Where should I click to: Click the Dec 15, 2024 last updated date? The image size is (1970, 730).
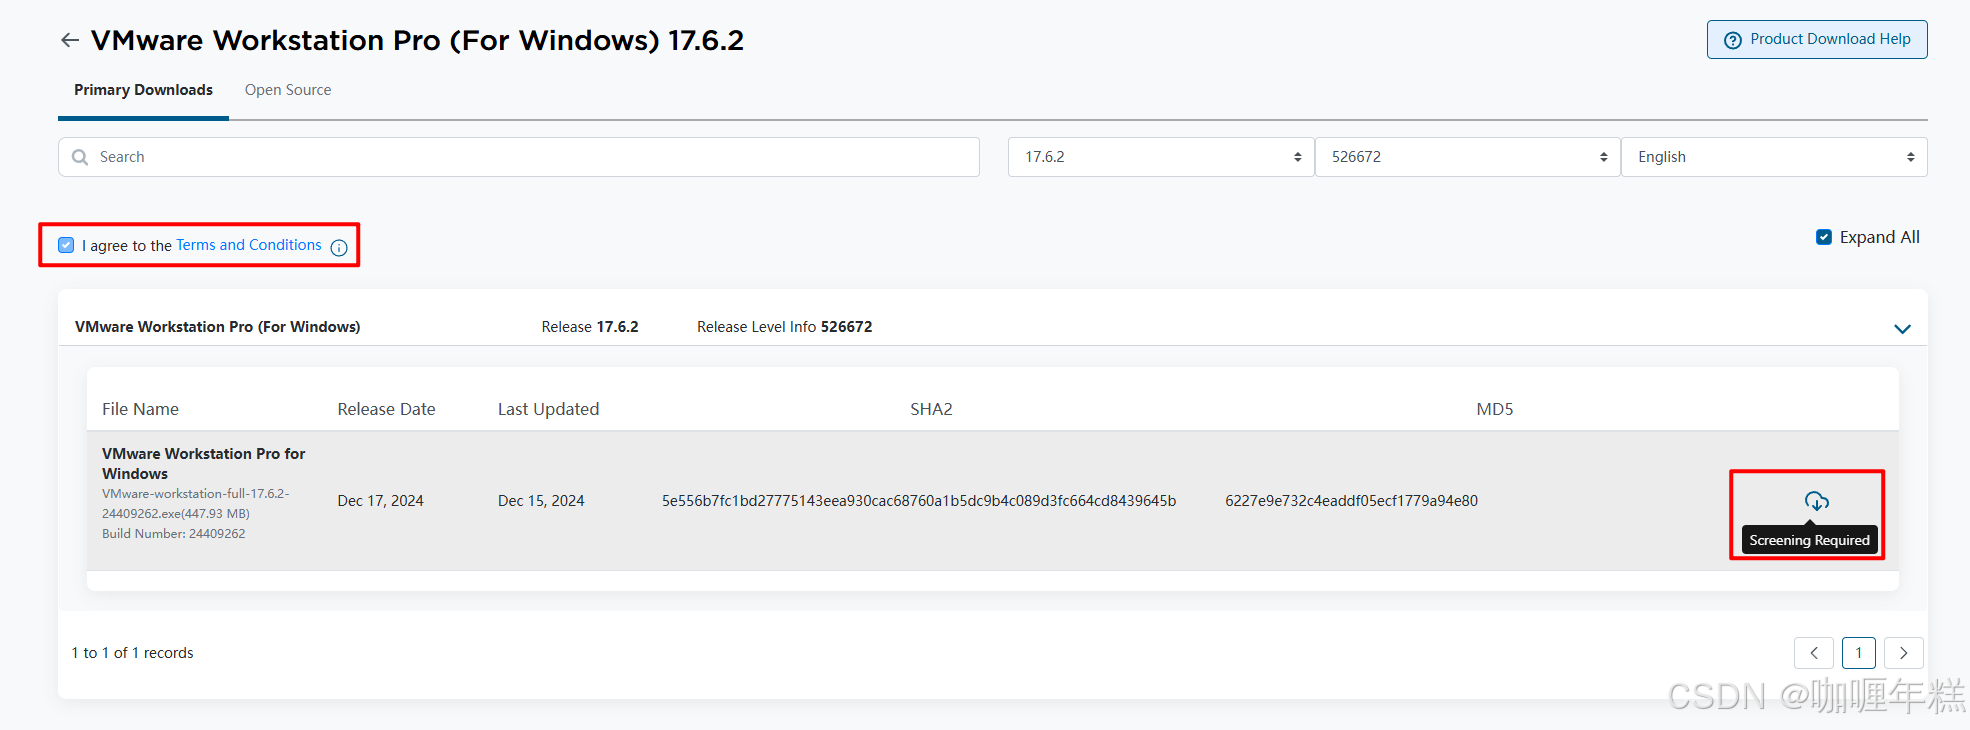click(541, 501)
